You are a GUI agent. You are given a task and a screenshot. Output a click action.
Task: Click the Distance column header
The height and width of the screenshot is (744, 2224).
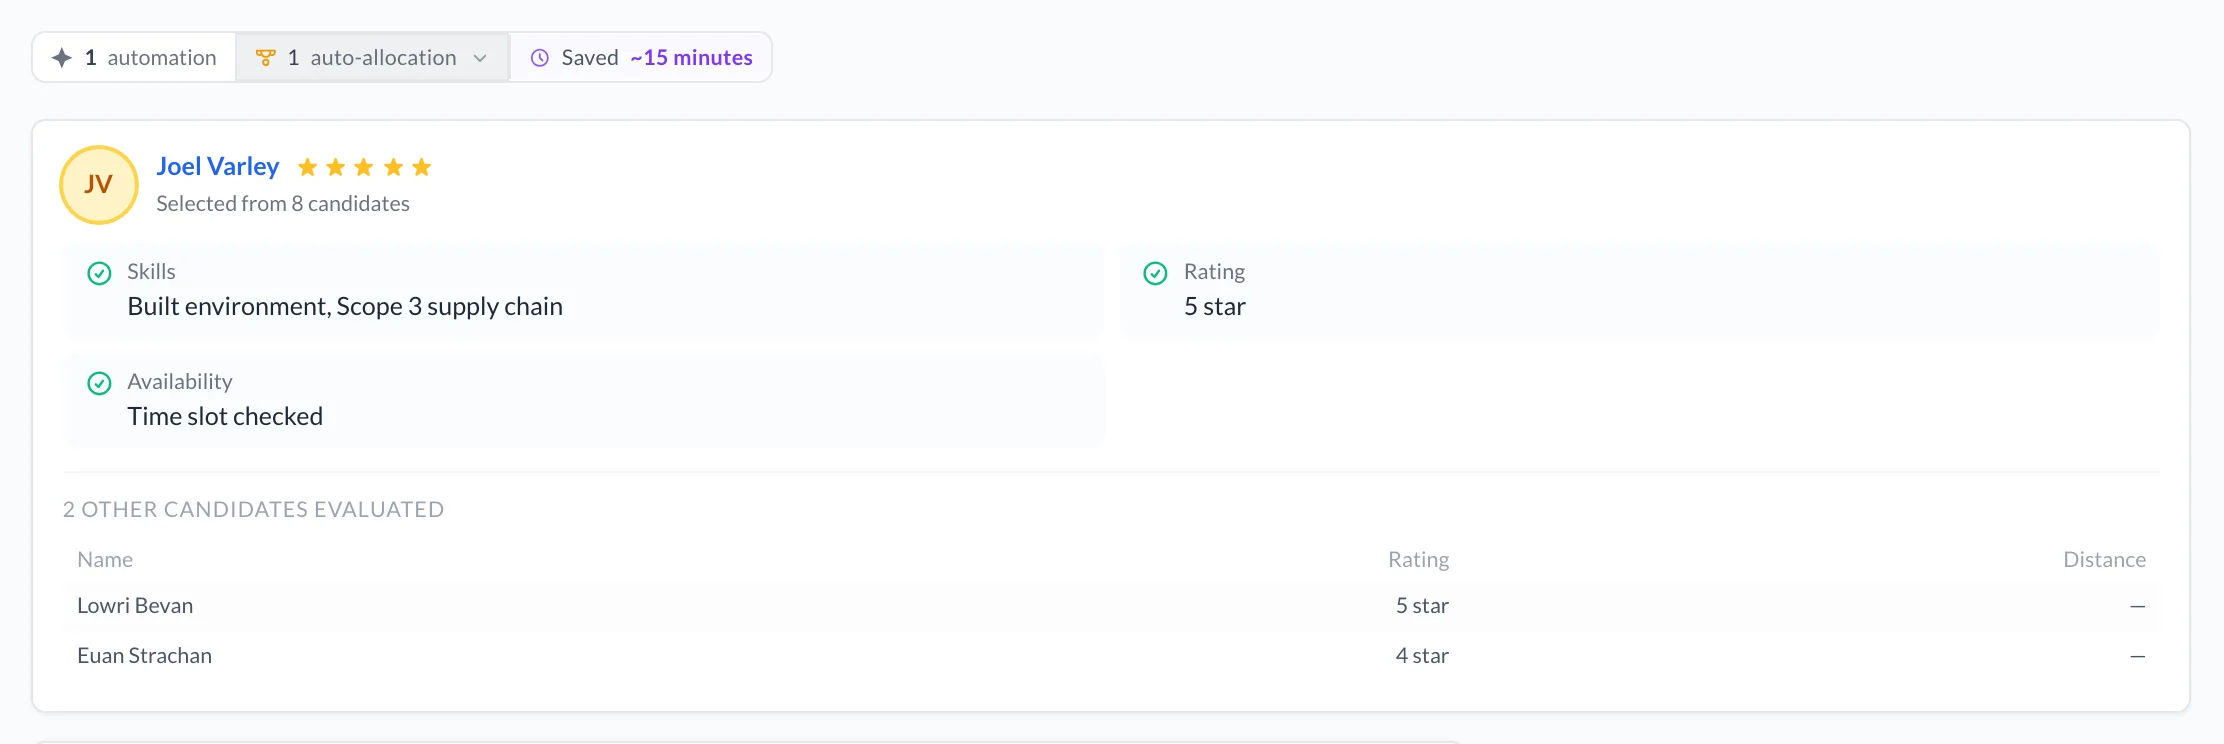click(x=2104, y=560)
